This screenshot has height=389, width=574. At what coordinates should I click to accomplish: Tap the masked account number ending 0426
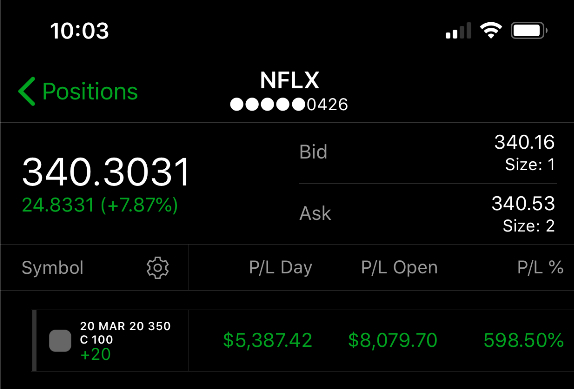289,105
